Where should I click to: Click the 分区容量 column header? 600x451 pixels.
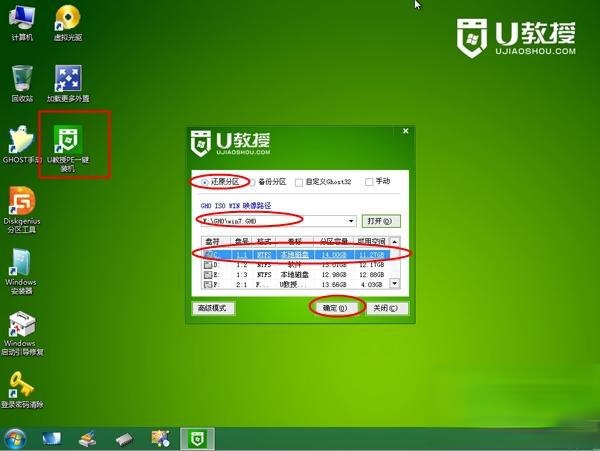coord(333,242)
